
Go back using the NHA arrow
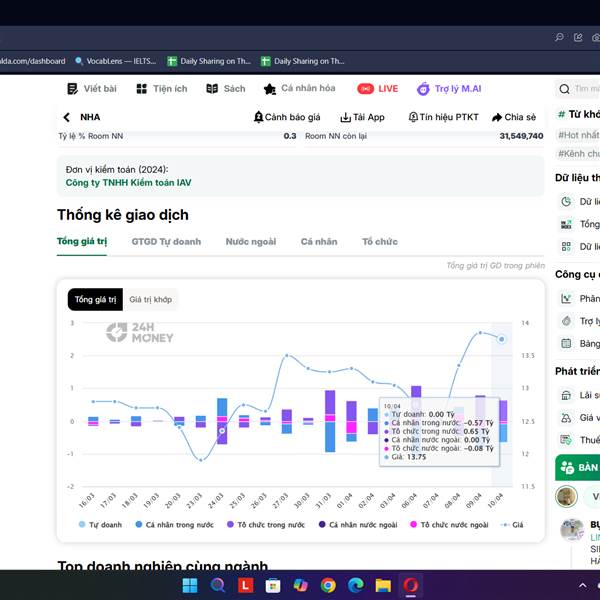pos(67,117)
